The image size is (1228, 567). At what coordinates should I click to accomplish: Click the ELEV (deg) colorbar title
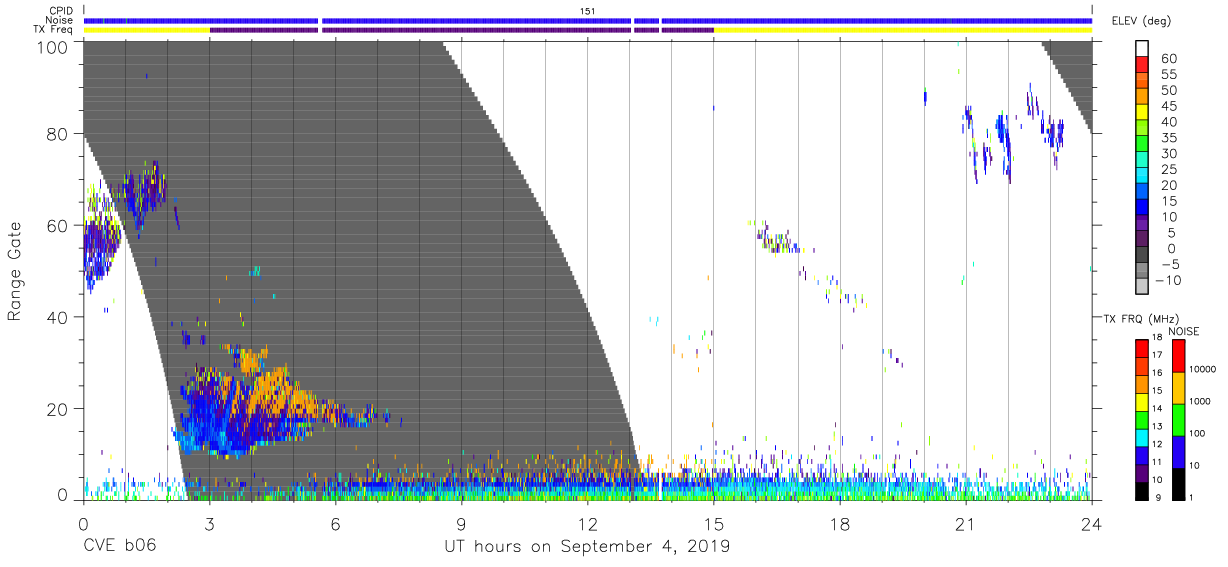tap(1144, 21)
